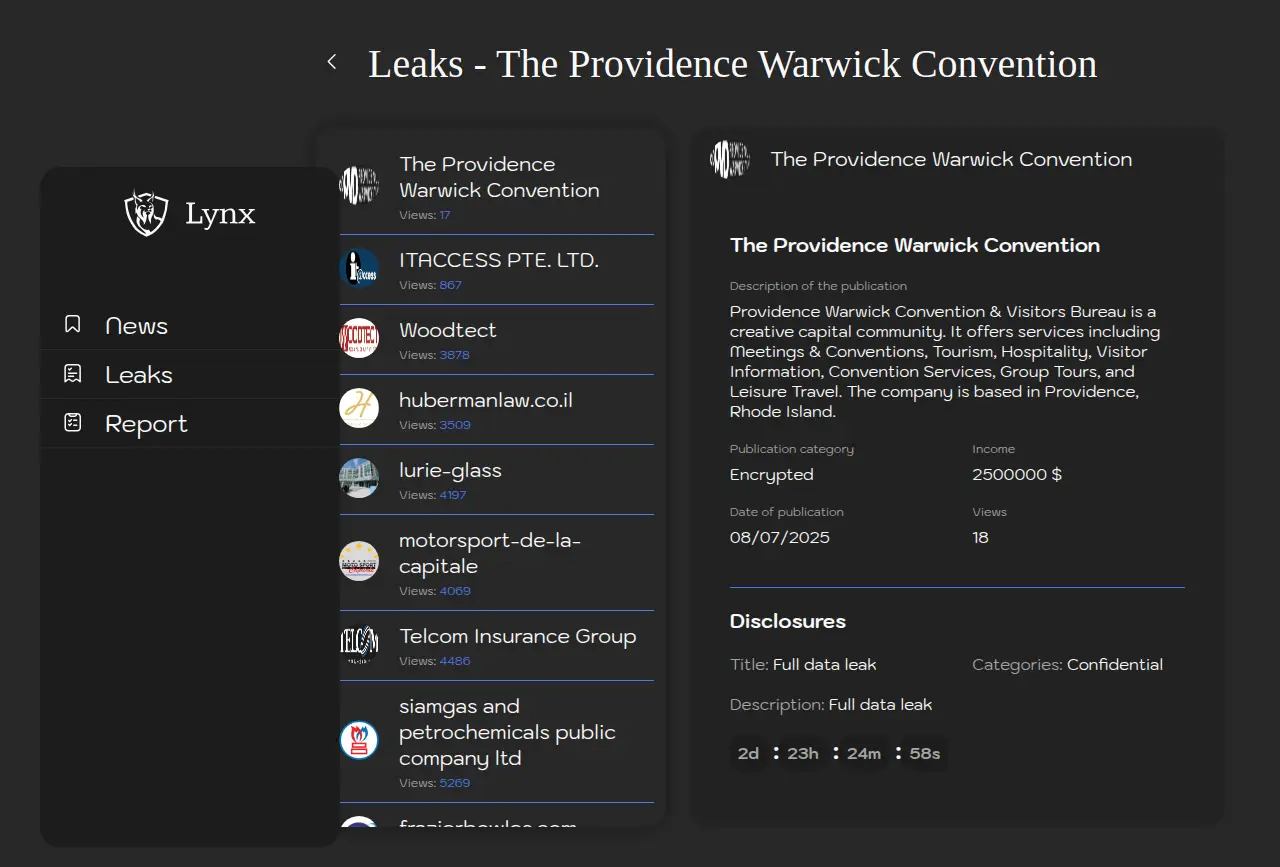
Task: Open the News menu item
Action: click(x=136, y=326)
